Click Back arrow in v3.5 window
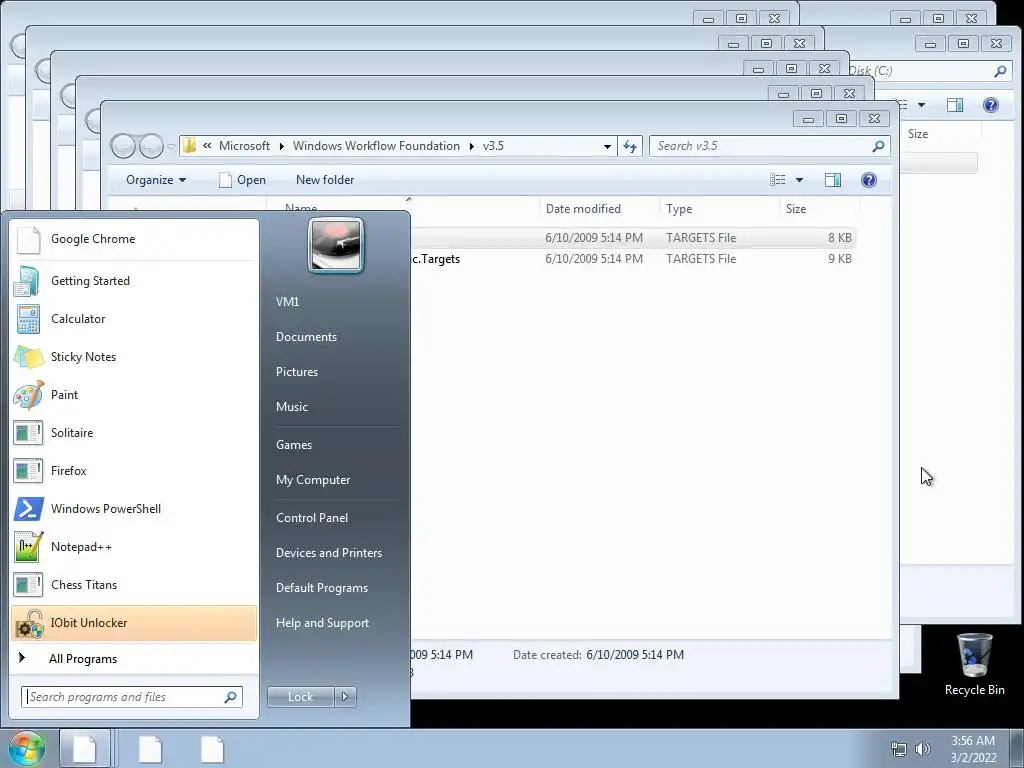1024x768 pixels. tap(123, 146)
